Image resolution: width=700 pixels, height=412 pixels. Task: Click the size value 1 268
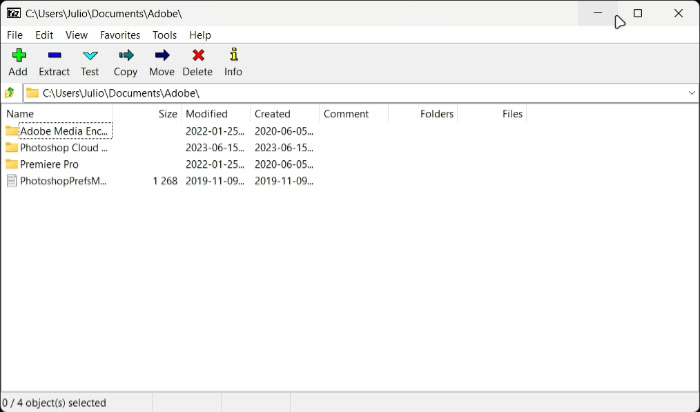click(165, 181)
